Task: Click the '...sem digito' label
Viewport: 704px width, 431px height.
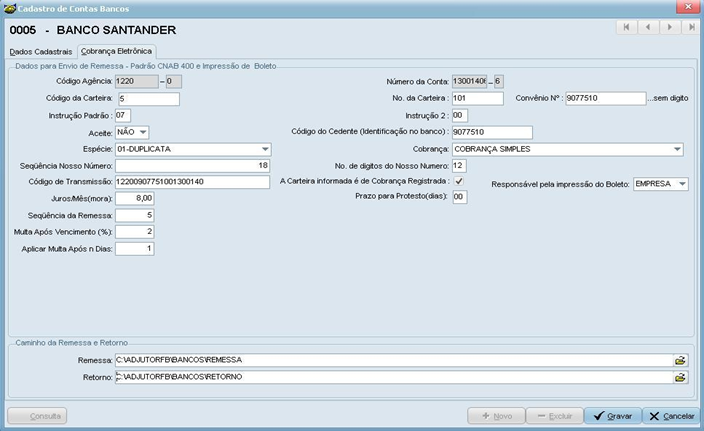Action: click(x=668, y=98)
